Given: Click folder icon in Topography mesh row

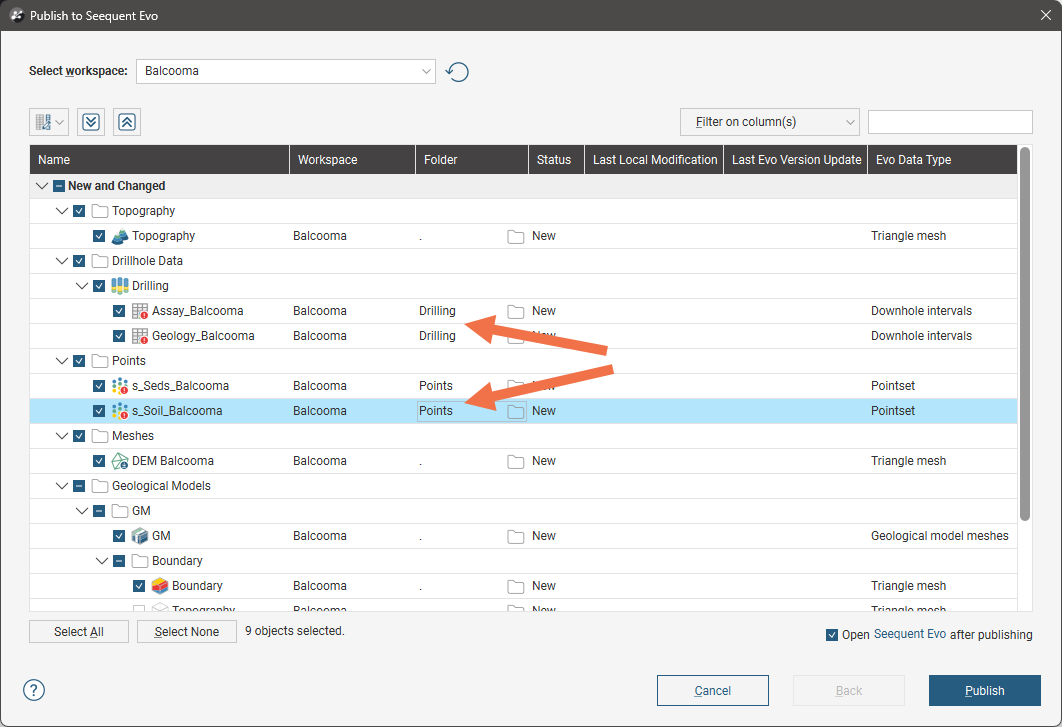Looking at the screenshot, I should [x=516, y=237].
